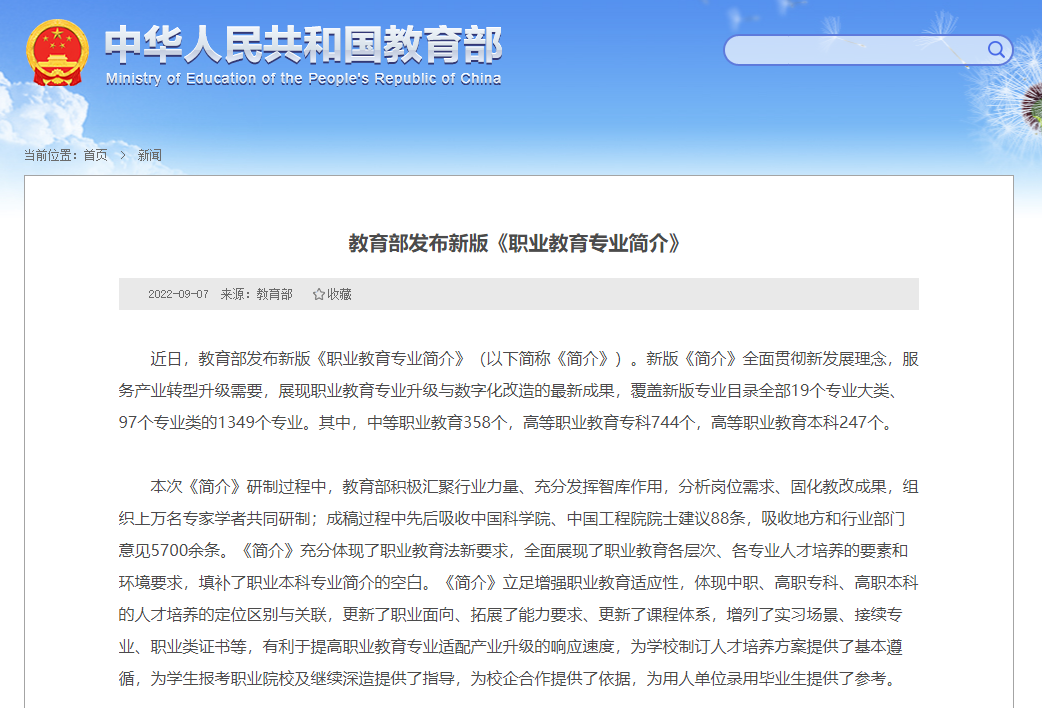Open the 首页 breadcrumb link

95,155
